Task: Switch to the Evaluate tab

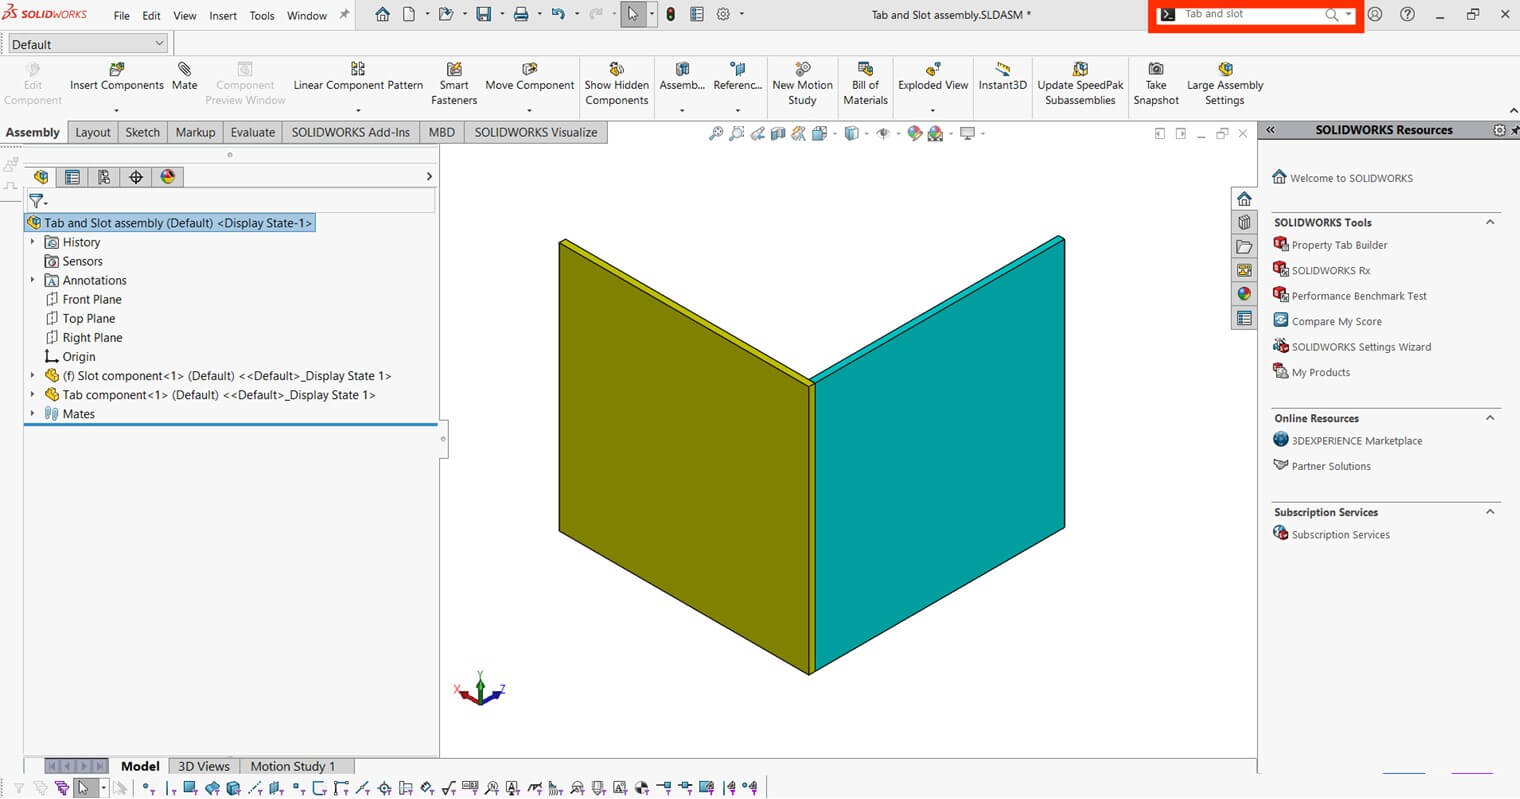Action: pos(252,132)
